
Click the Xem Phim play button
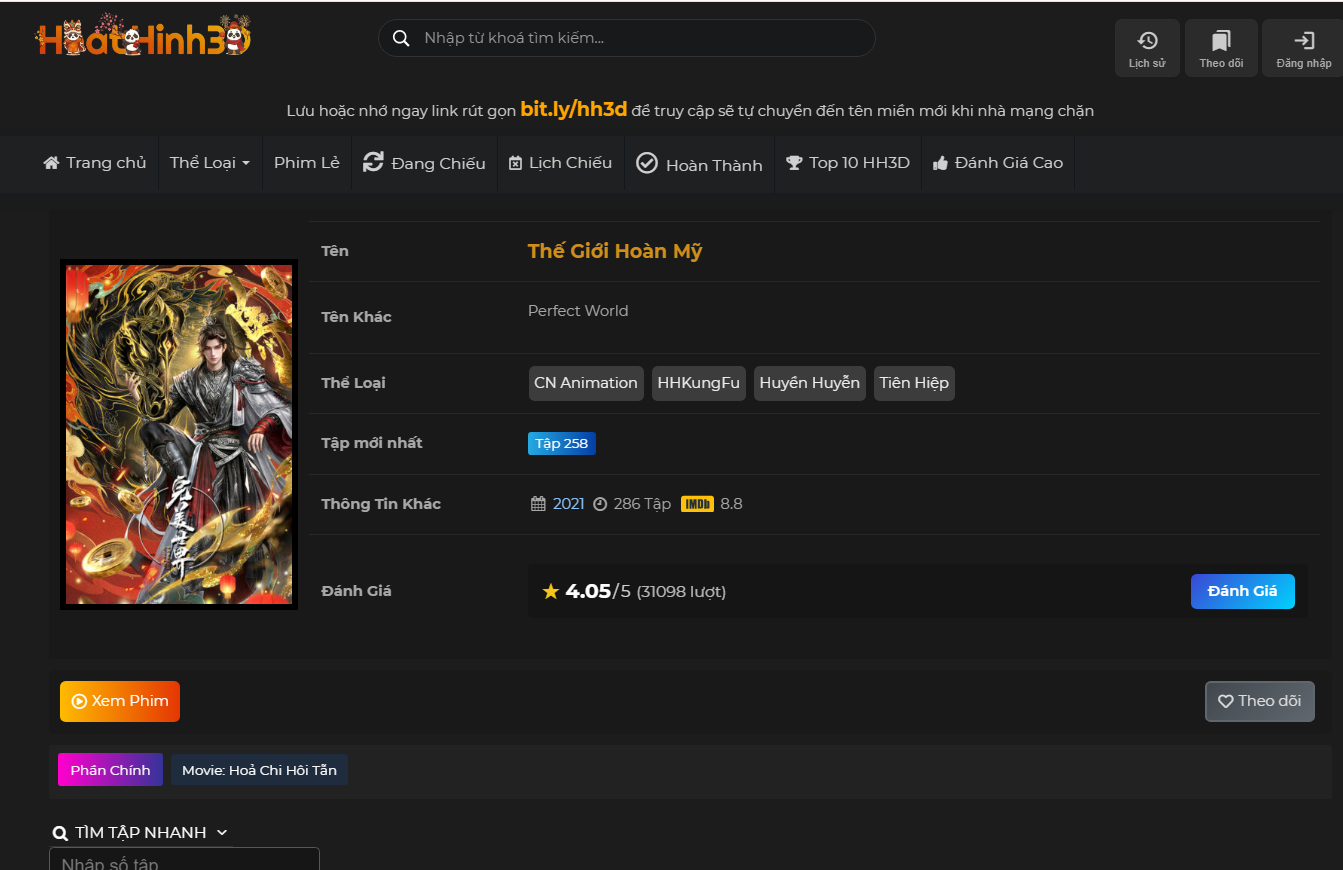point(120,701)
